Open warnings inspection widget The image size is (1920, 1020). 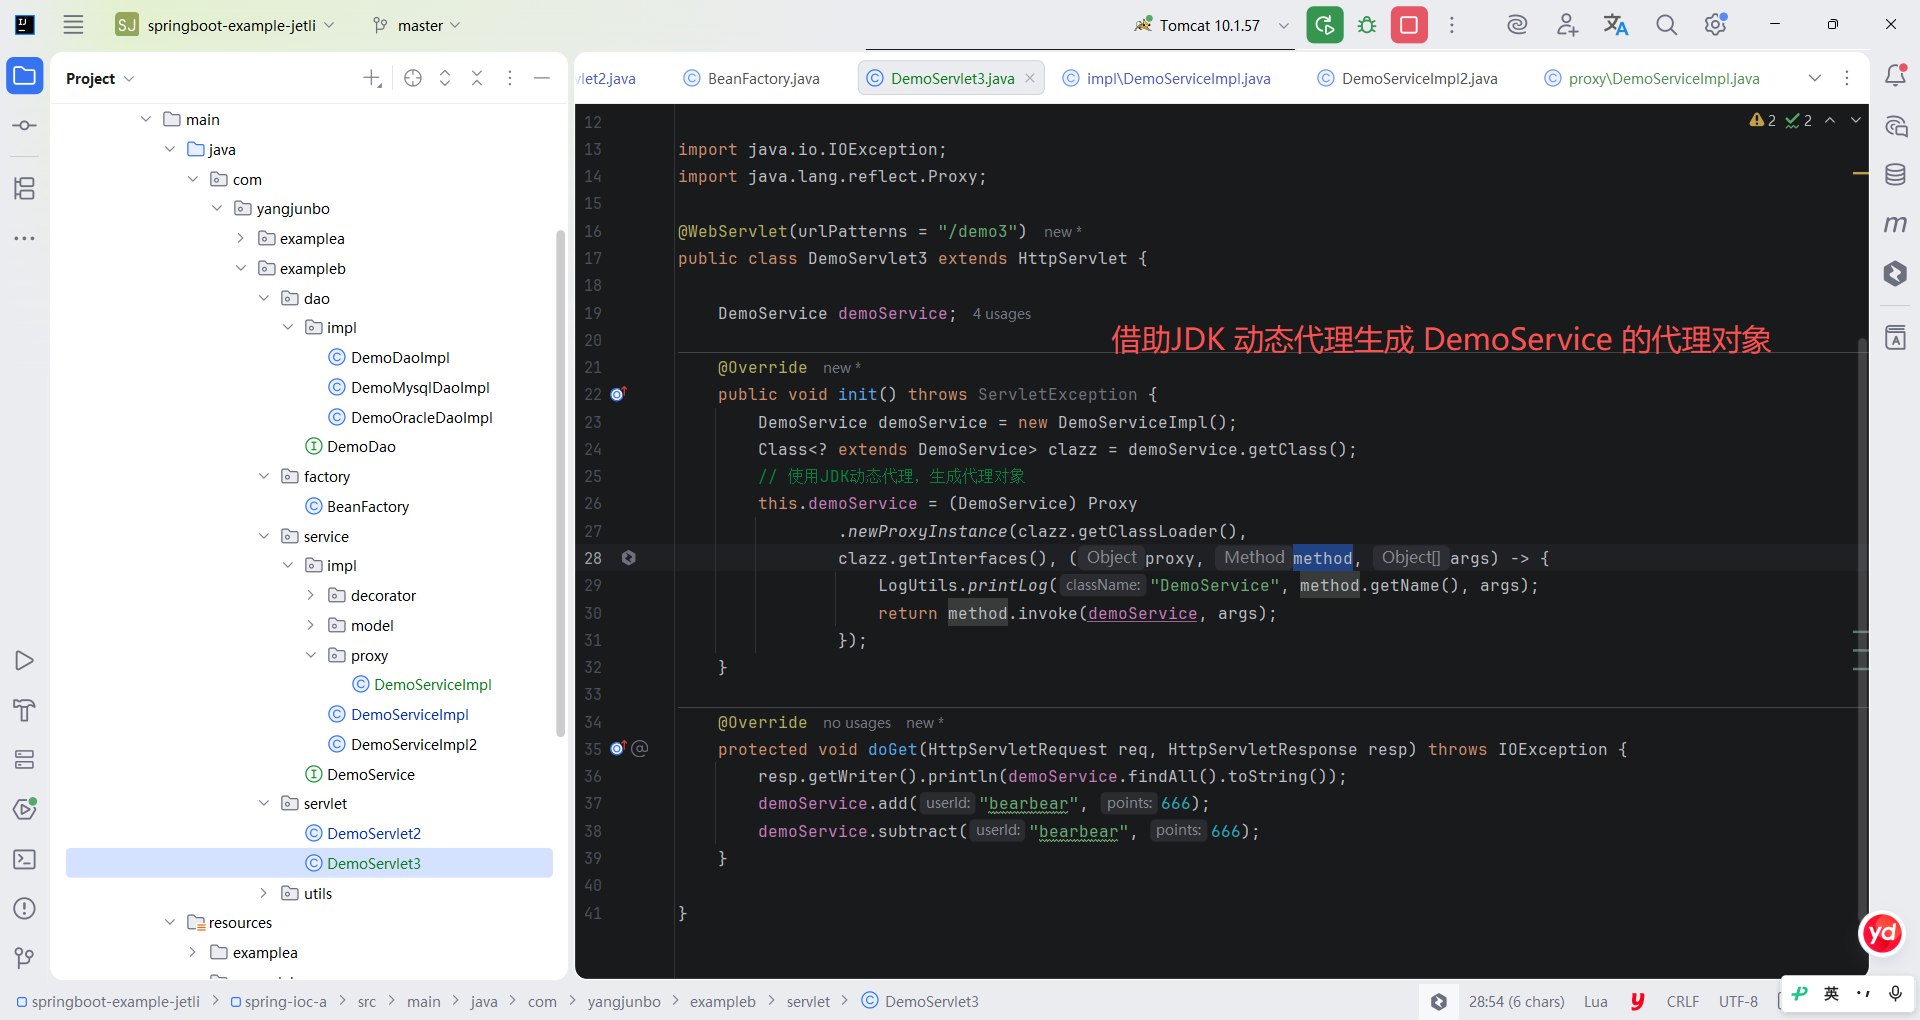[1763, 120]
